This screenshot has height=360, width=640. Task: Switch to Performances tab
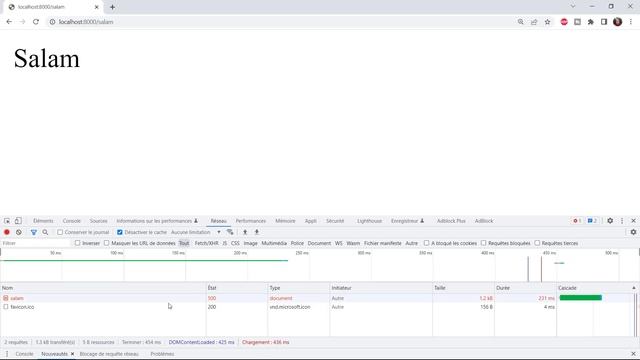[x=251, y=221]
